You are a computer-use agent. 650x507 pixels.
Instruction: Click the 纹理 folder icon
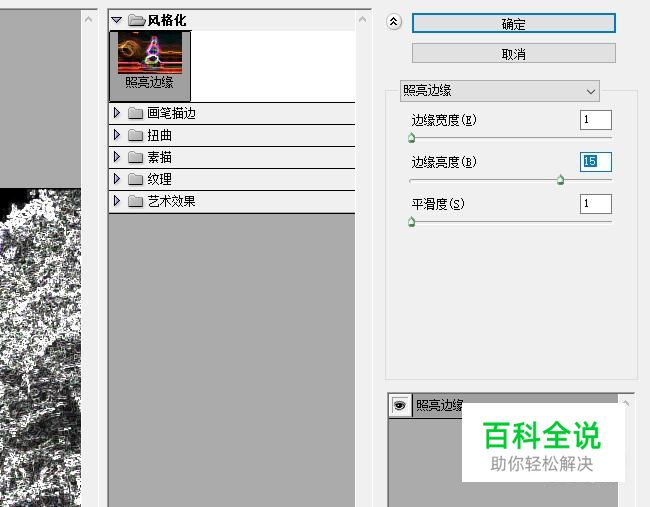pos(135,179)
